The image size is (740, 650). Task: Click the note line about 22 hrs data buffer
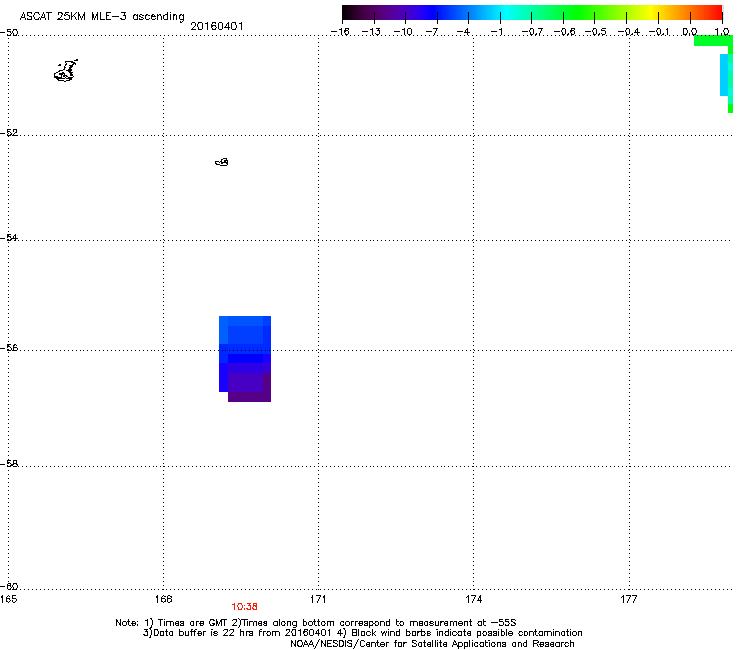tap(362, 633)
